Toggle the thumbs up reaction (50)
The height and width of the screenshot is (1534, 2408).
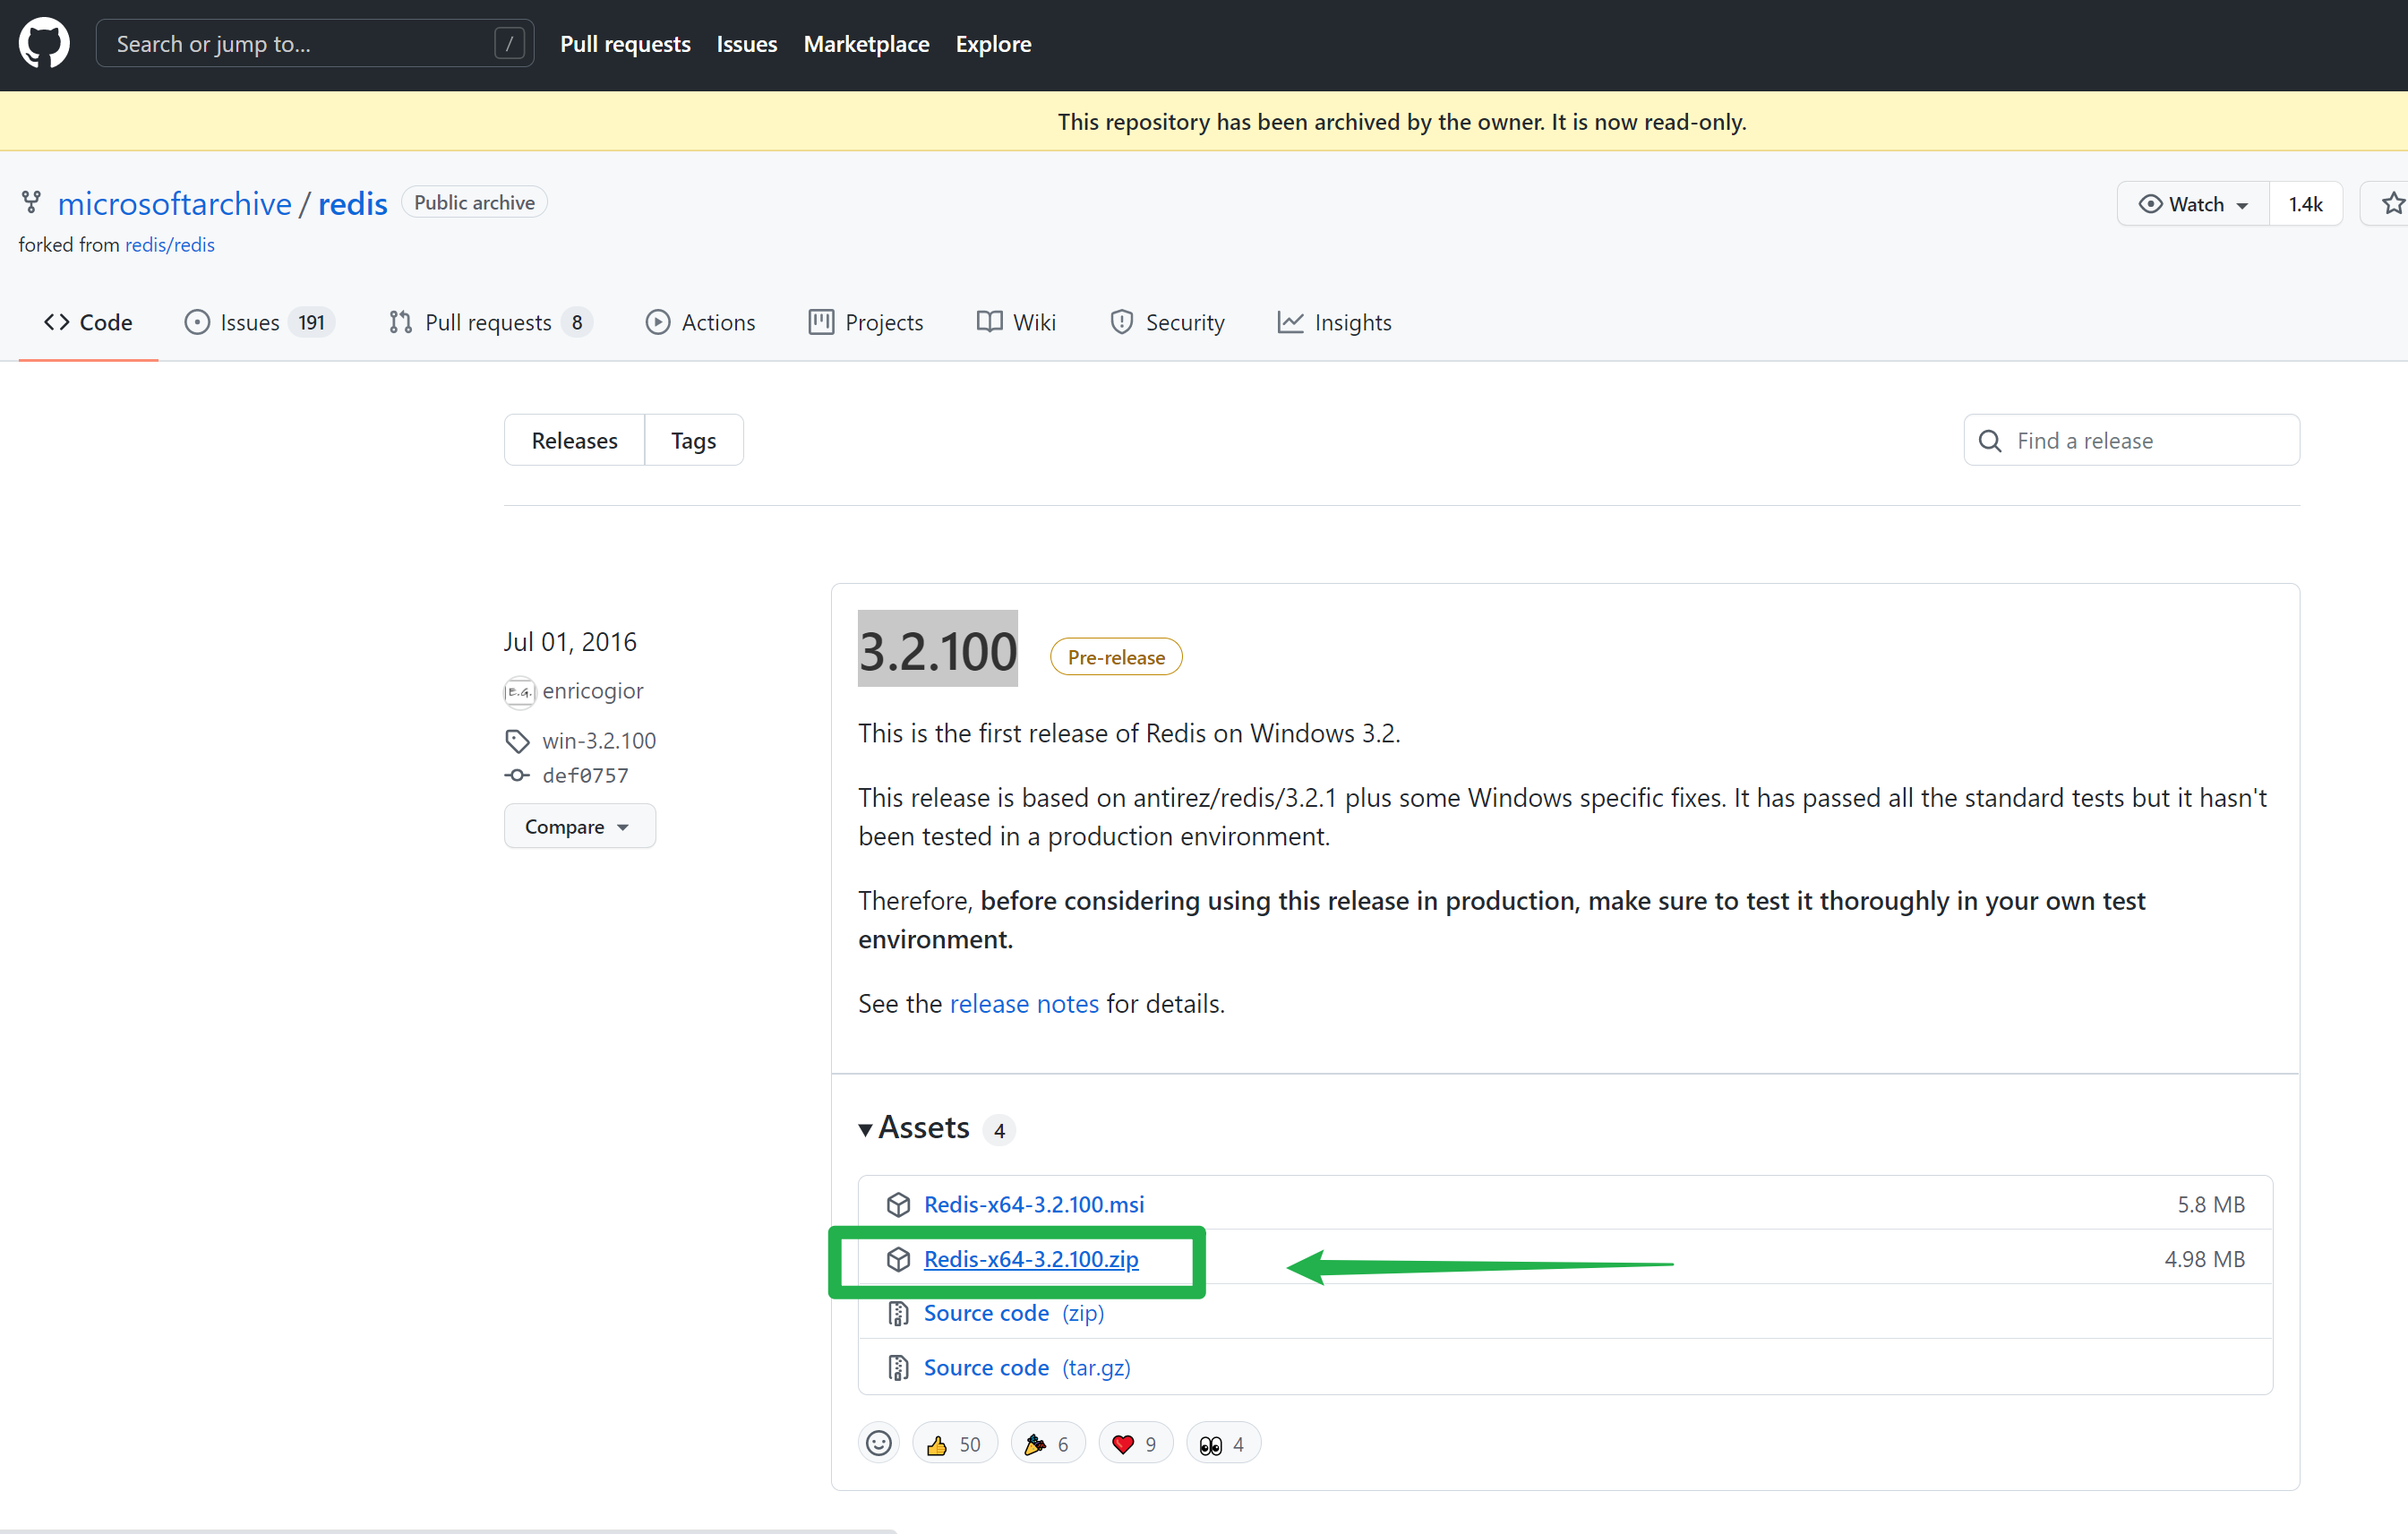click(x=953, y=1443)
